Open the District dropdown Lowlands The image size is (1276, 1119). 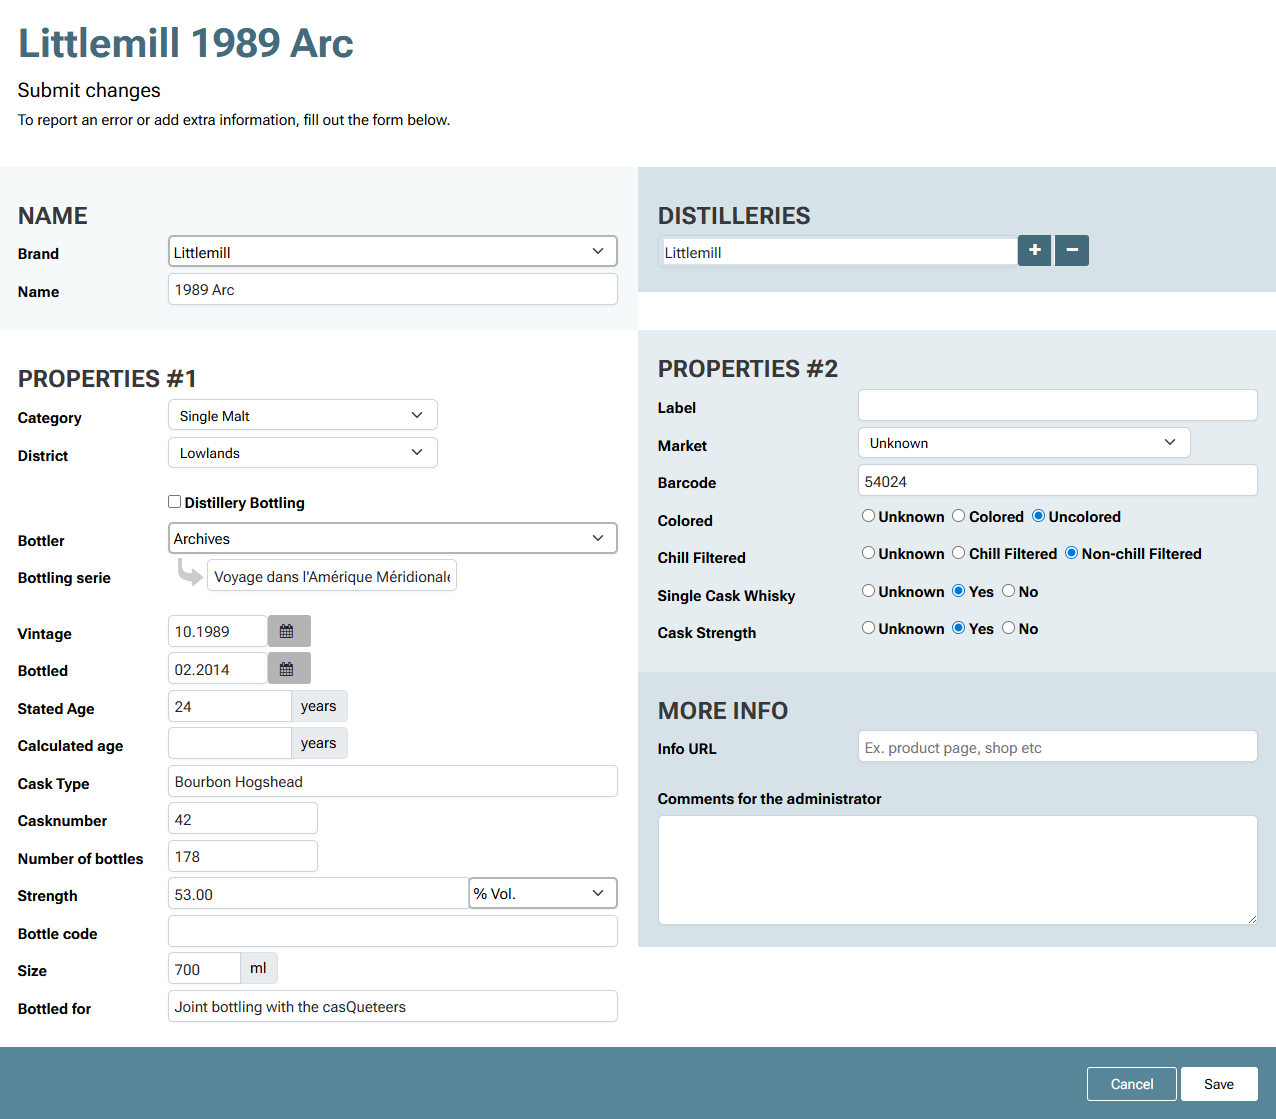tap(302, 452)
